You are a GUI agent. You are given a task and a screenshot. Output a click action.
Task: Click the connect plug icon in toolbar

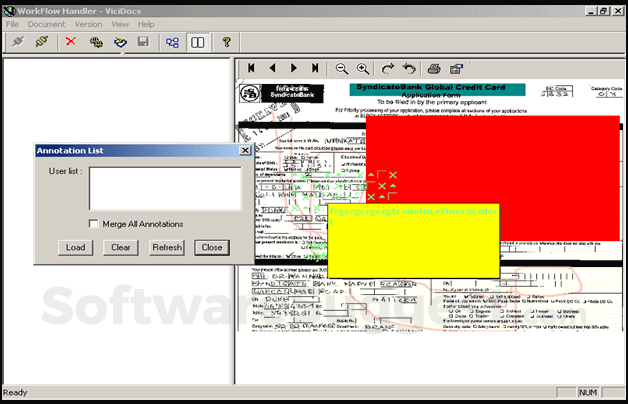pyautogui.click(x=18, y=42)
